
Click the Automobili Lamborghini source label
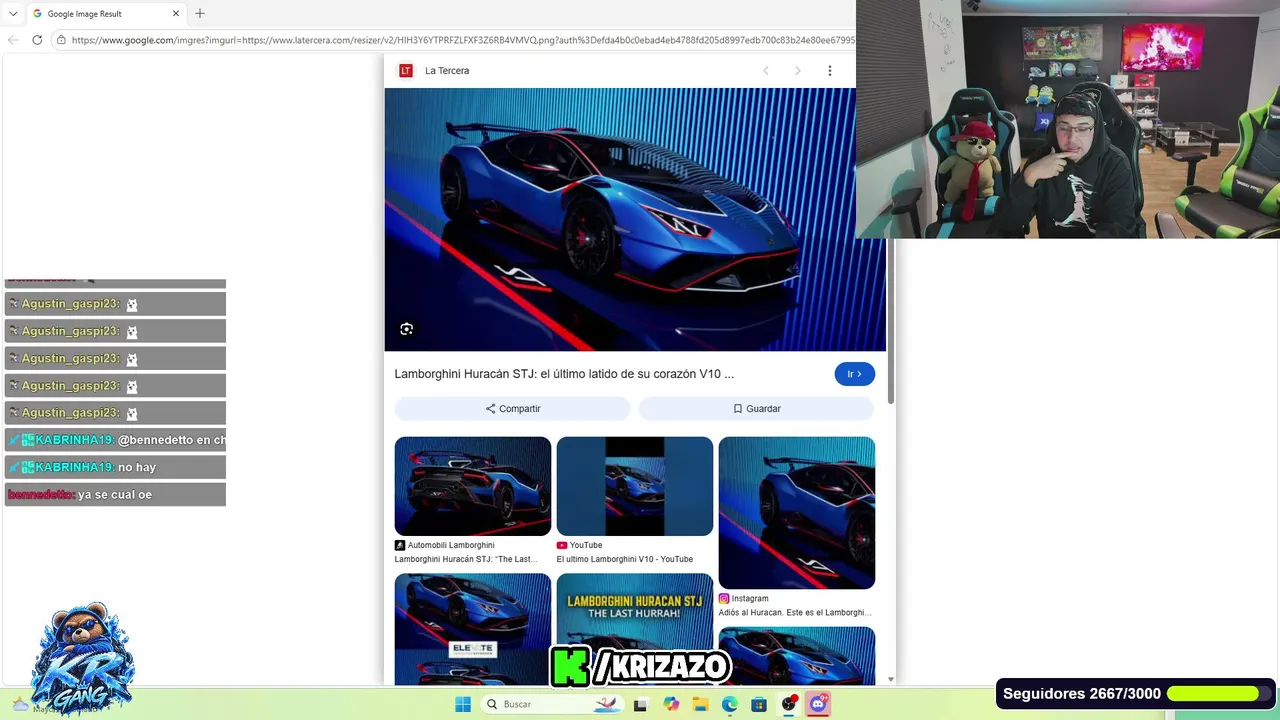(x=451, y=546)
